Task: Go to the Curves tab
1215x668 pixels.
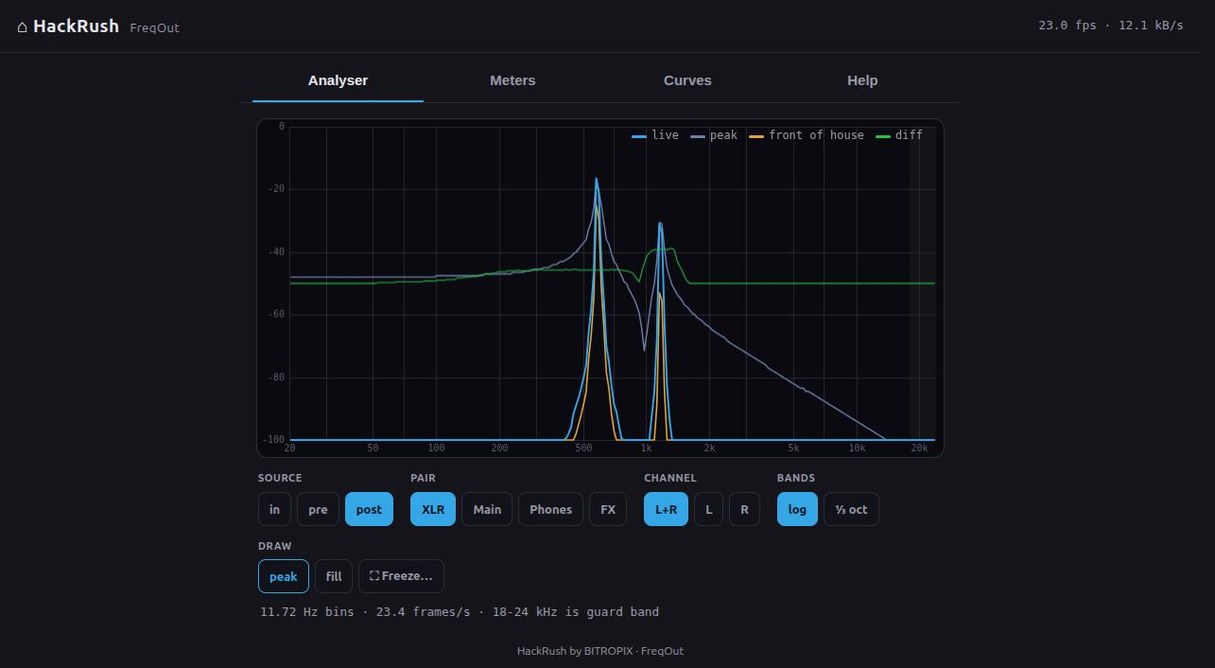Action: click(688, 81)
